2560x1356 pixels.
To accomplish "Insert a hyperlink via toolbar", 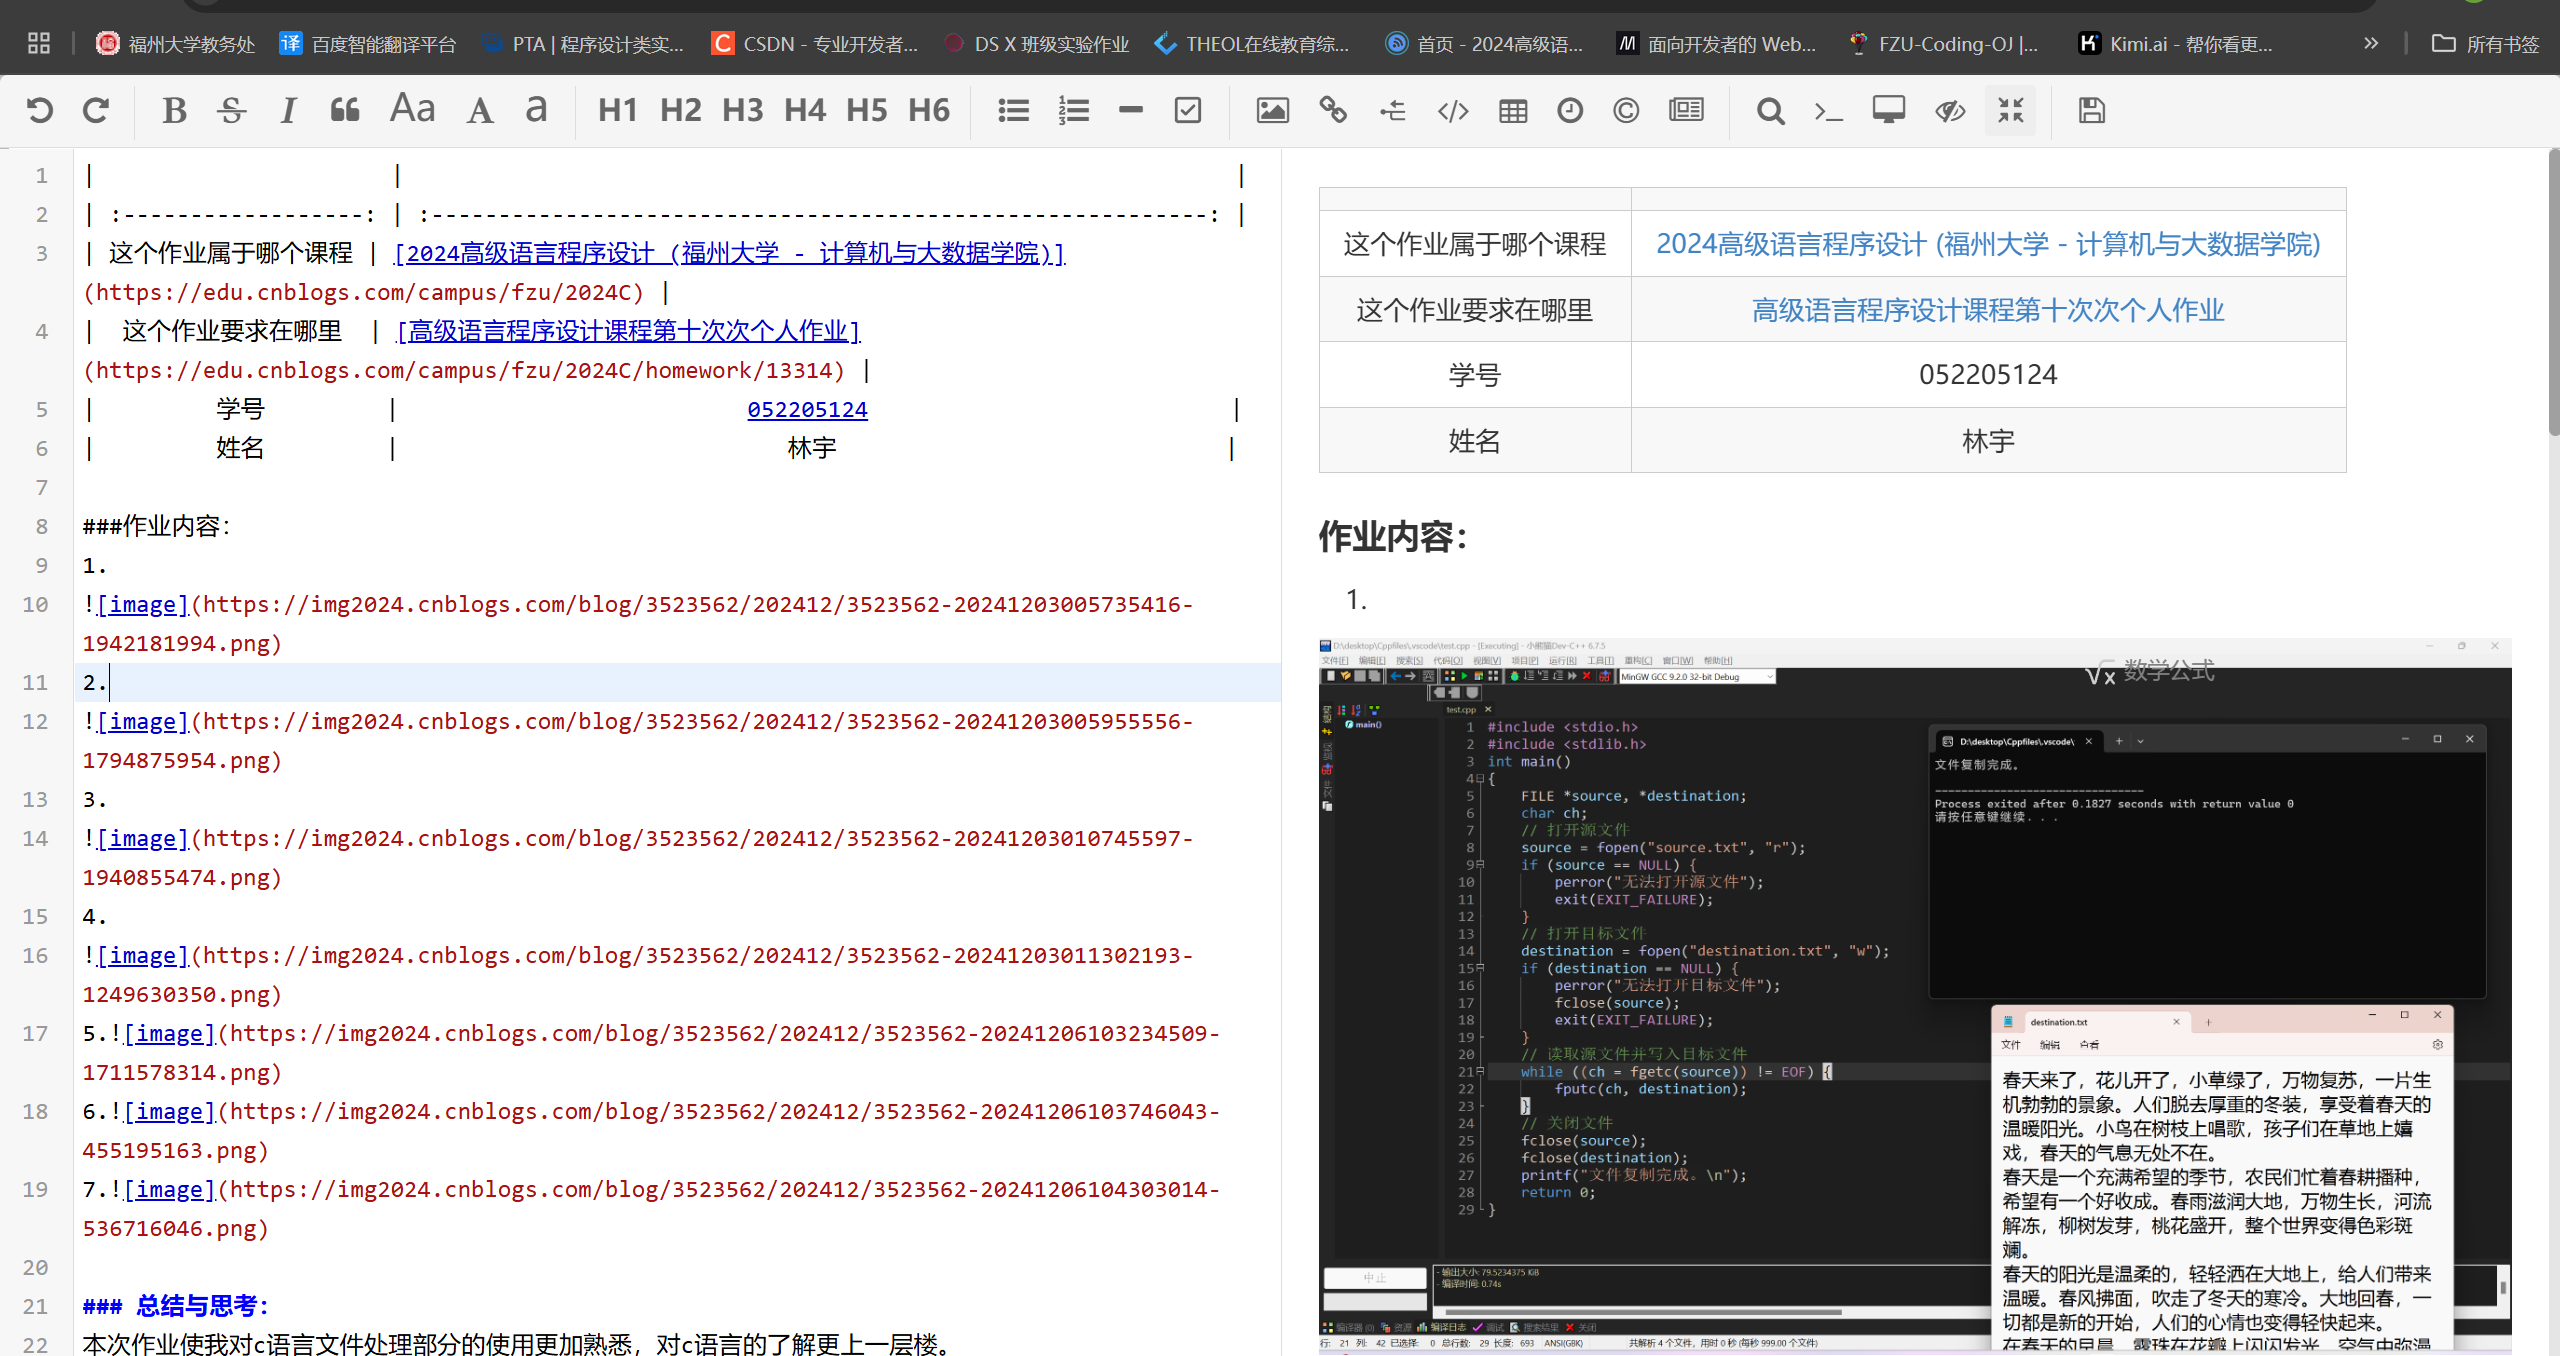I will pos(1332,110).
